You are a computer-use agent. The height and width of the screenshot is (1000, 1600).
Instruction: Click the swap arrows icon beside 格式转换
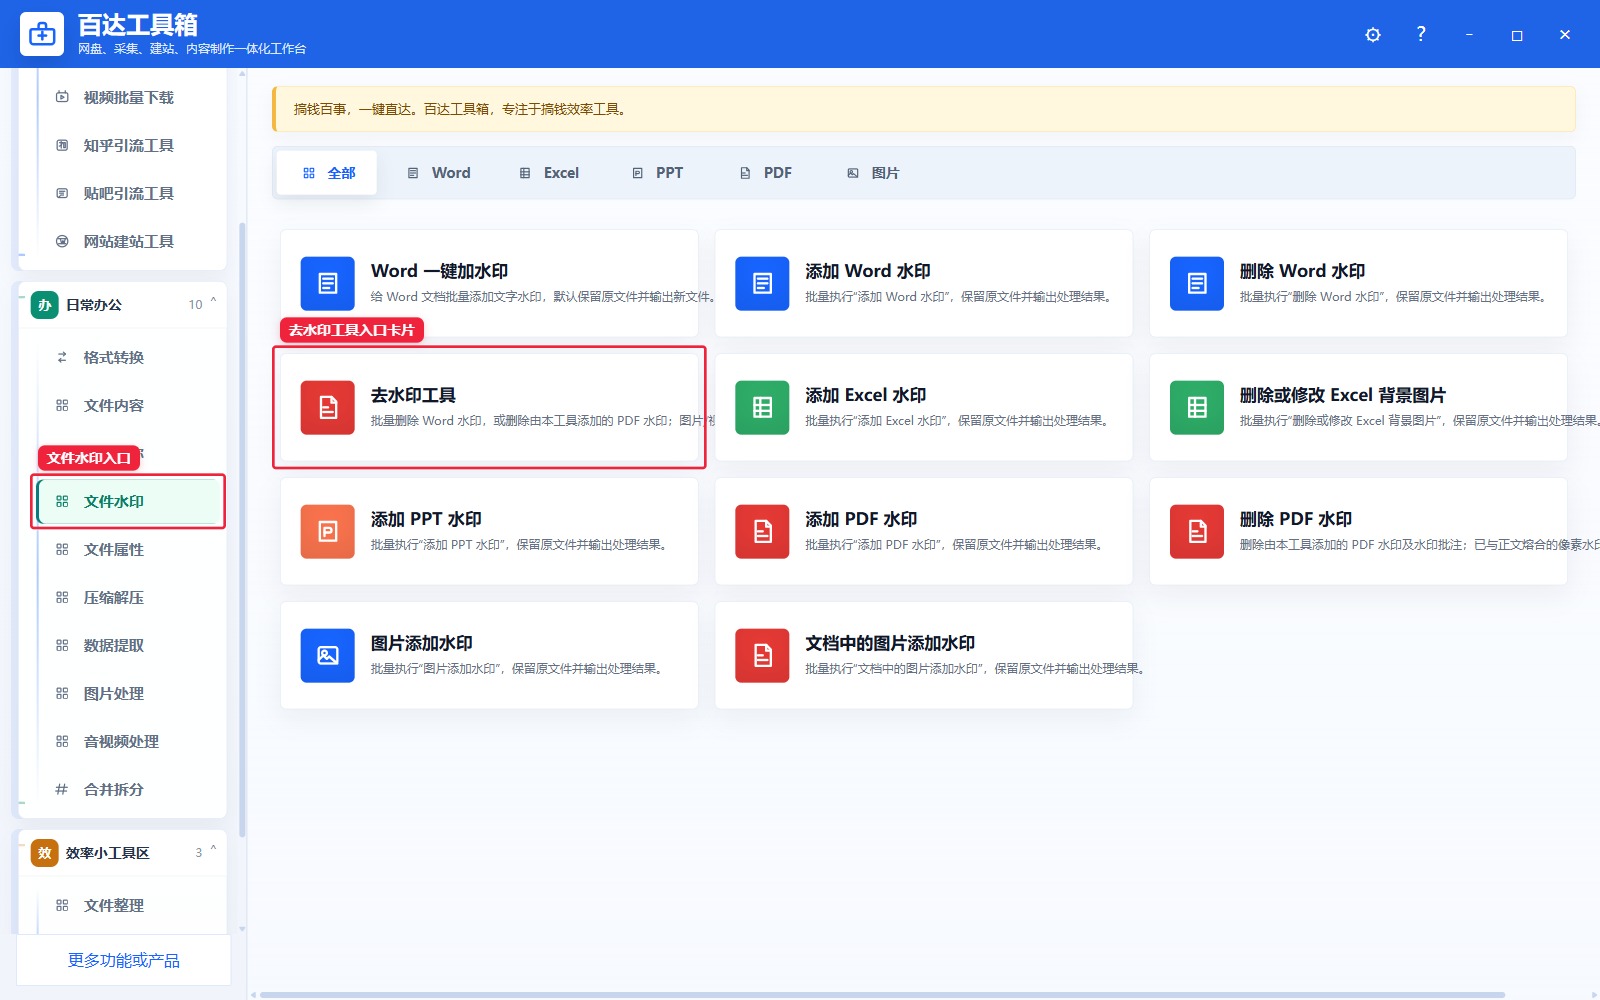62,357
